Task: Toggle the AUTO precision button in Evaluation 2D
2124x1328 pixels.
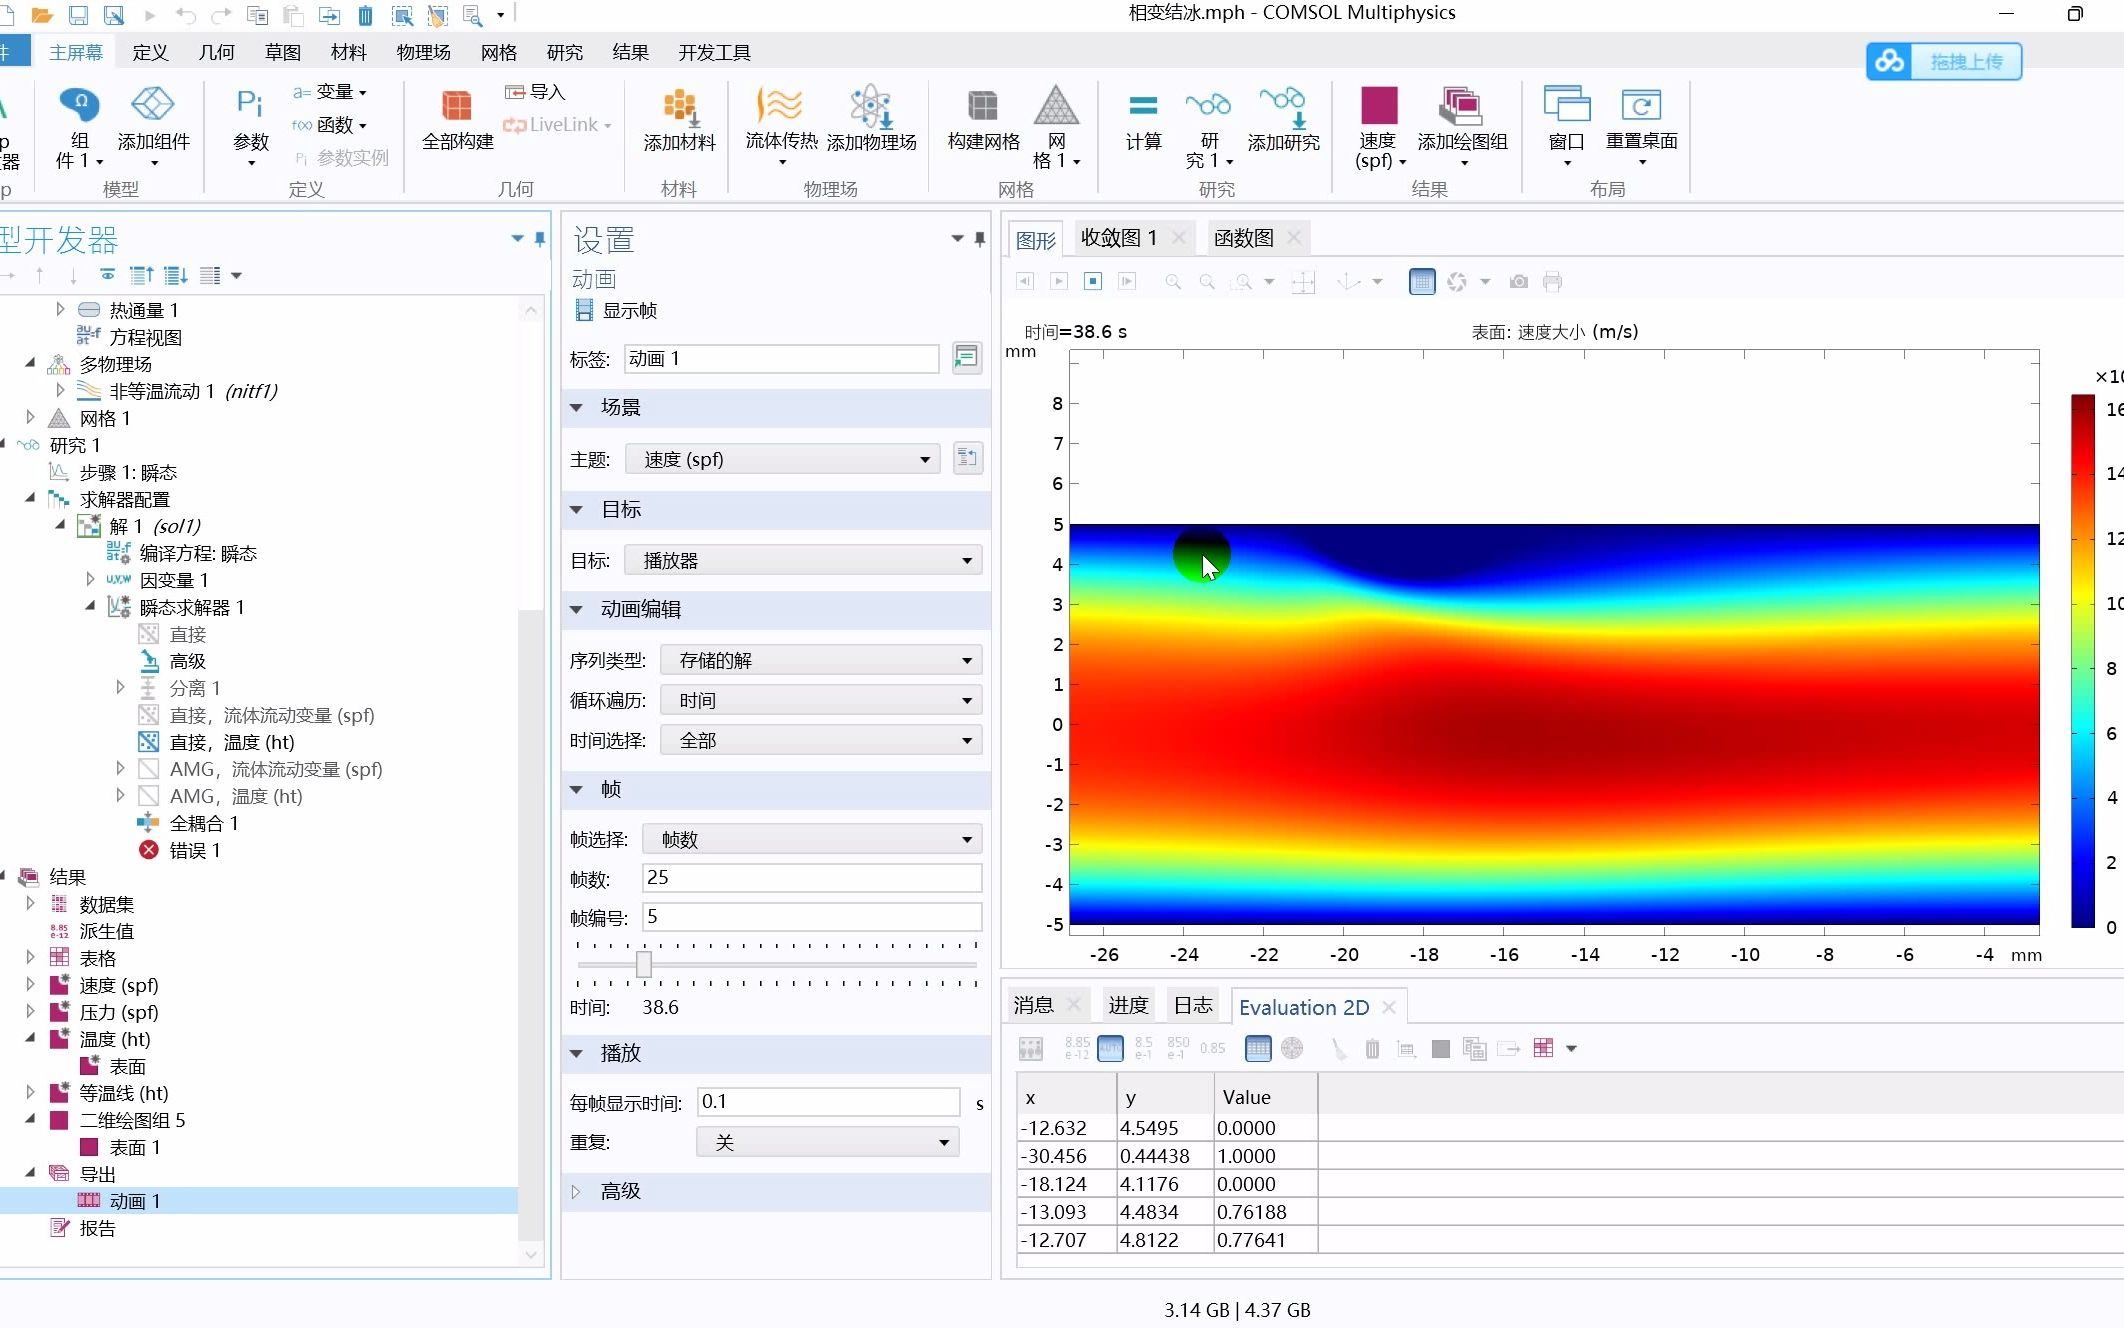Action: pos(1110,1049)
